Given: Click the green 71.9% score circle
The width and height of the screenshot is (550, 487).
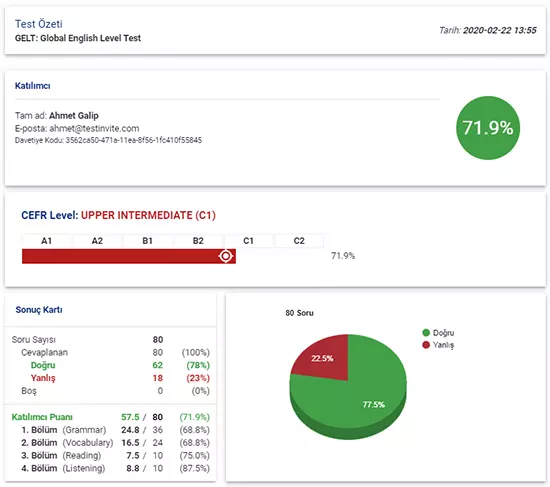Looking at the screenshot, I should click(488, 128).
